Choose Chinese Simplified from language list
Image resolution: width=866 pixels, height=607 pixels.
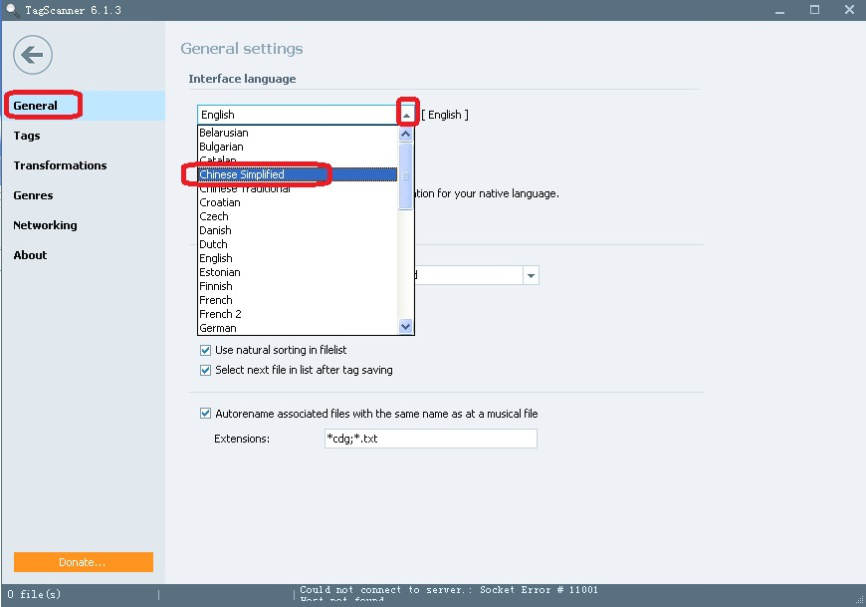(x=241, y=175)
